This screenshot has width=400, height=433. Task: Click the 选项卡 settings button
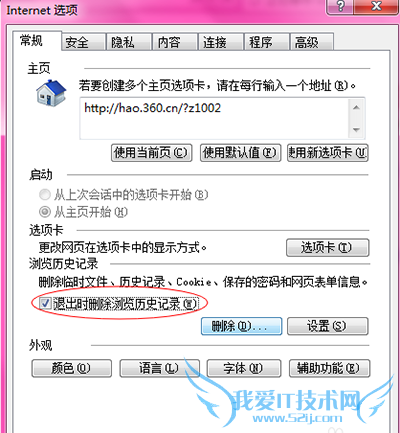pyautogui.click(x=328, y=248)
